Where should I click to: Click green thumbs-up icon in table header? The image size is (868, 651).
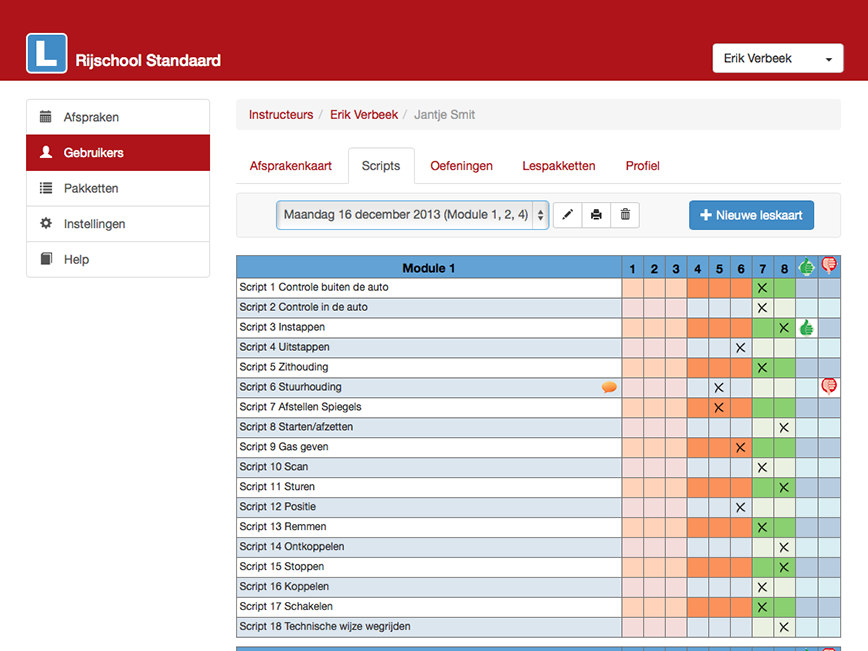tap(806, 267)
